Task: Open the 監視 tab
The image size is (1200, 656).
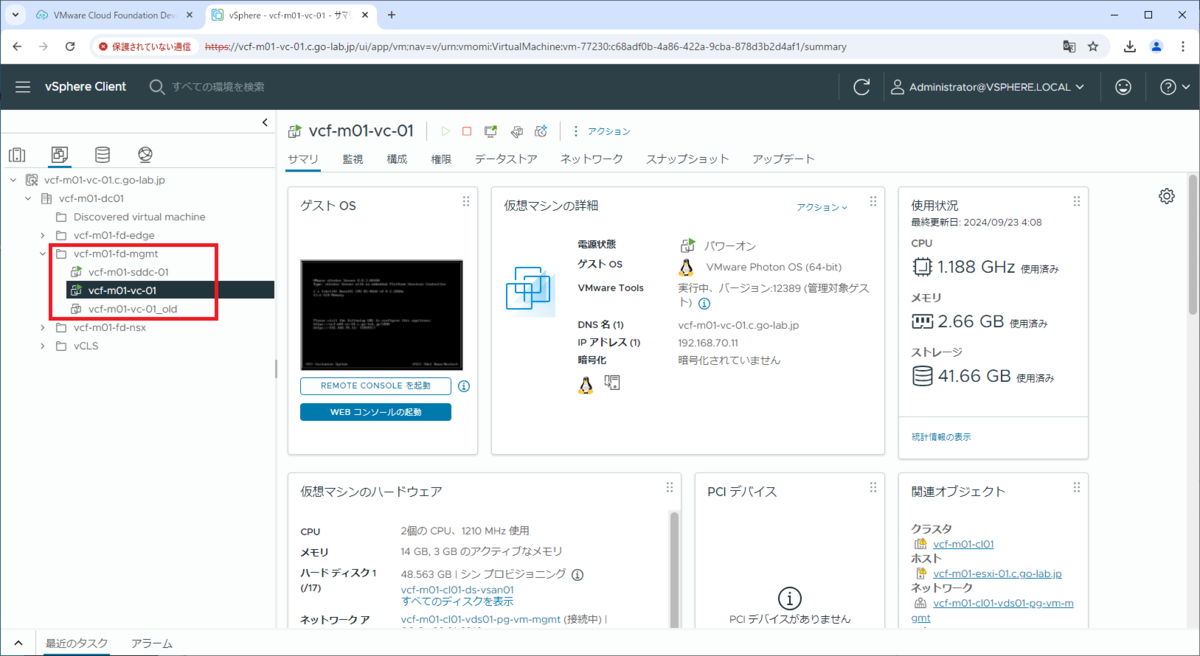Action: coord(353,159)
